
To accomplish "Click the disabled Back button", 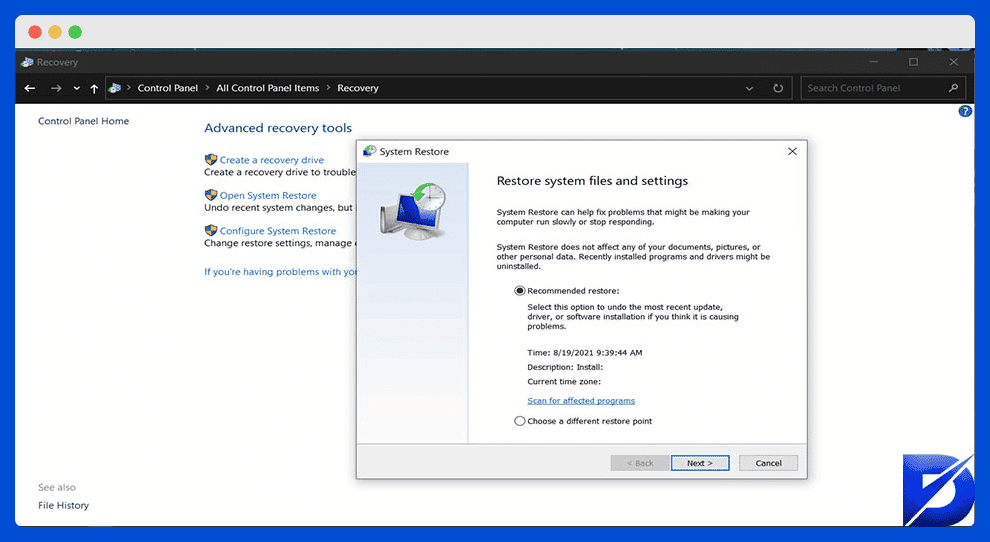I will click(640, 463).
